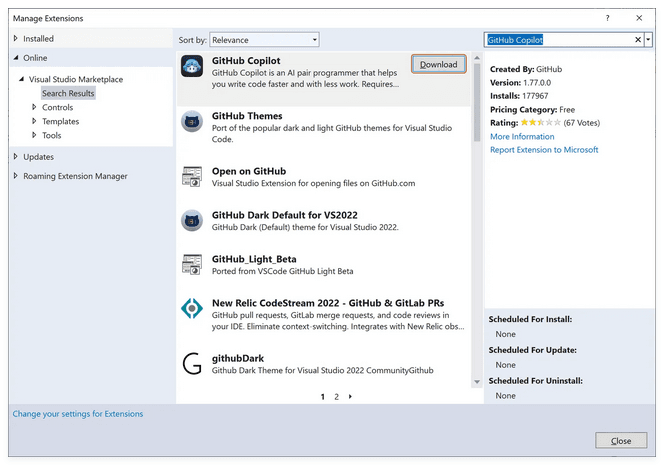Expand the Roaming Extension Manager arrow
Screen dimensions: 664x466
[x=16, y=175]
